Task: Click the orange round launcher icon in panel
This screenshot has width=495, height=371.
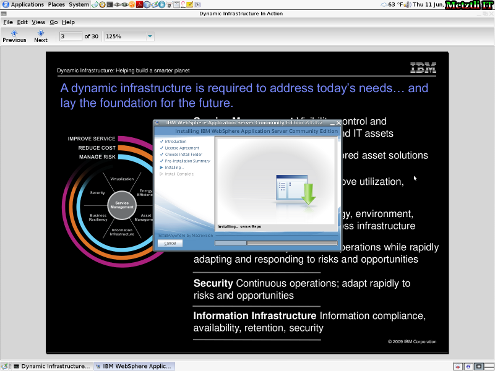Action: (132, 4)
